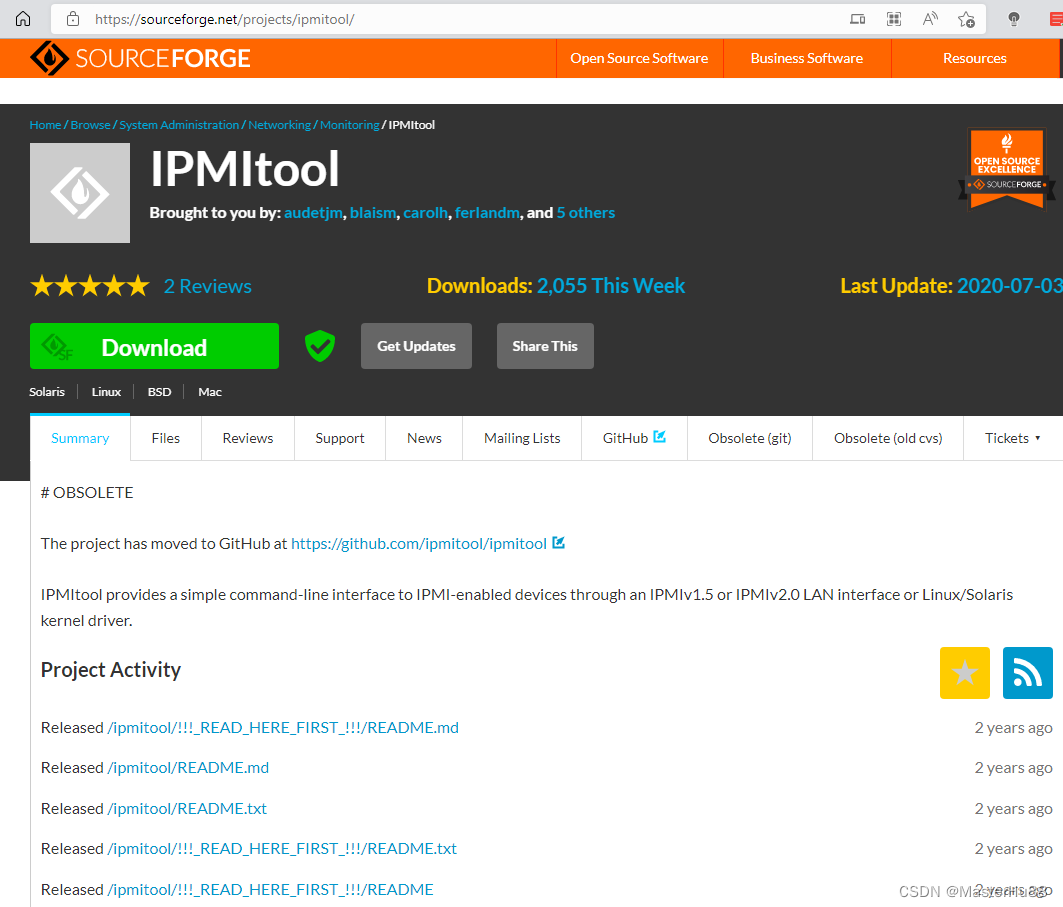
Task: Click the five-star rating
Action: (x=89, y=286)
